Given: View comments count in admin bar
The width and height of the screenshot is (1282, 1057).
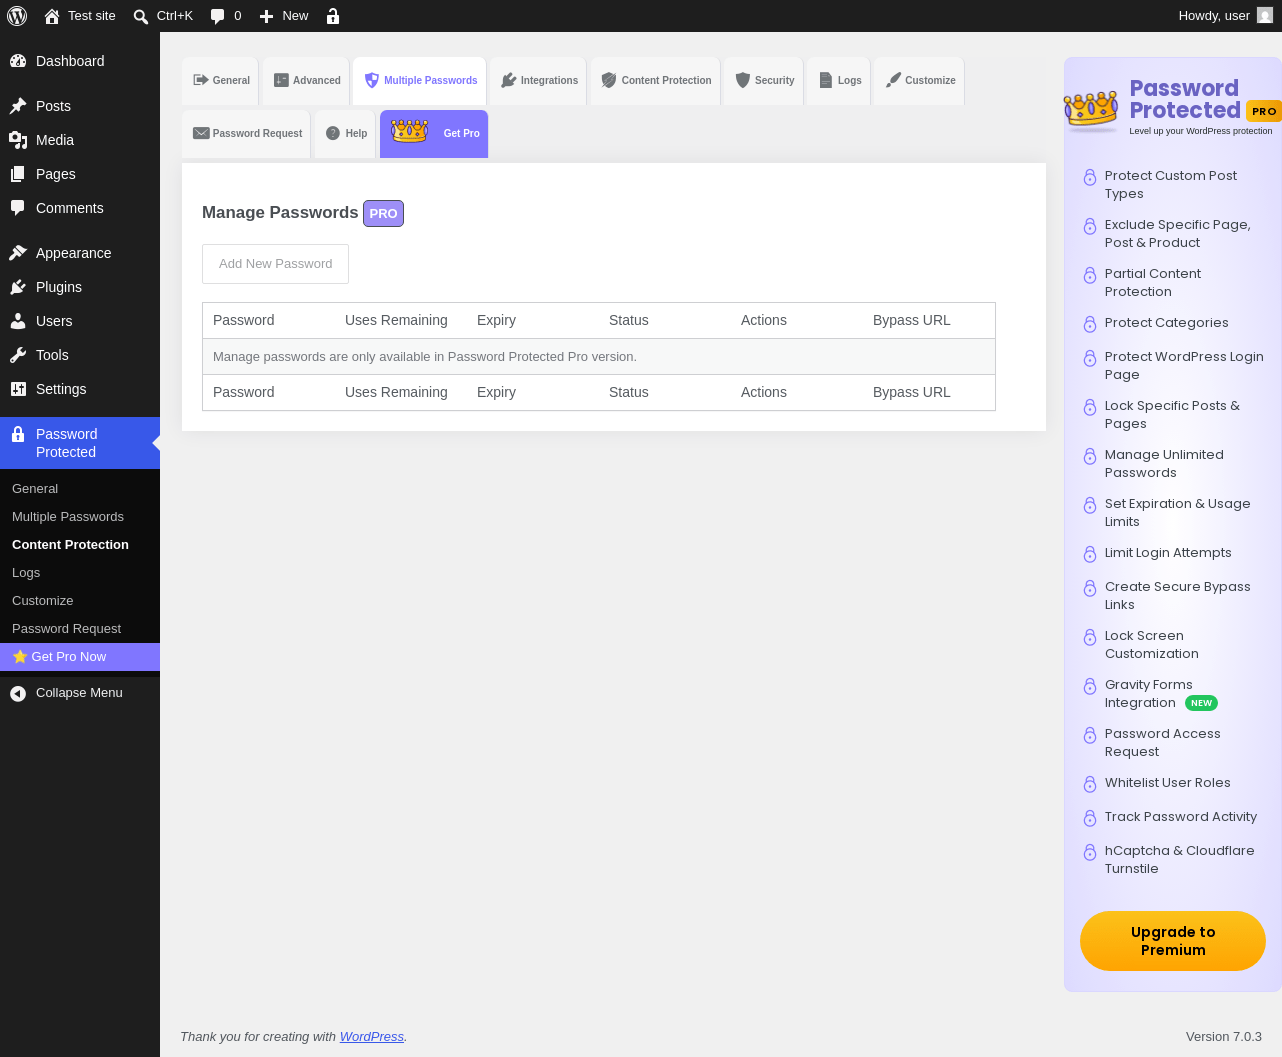Looking at the screenshot, I should point(226,16).
